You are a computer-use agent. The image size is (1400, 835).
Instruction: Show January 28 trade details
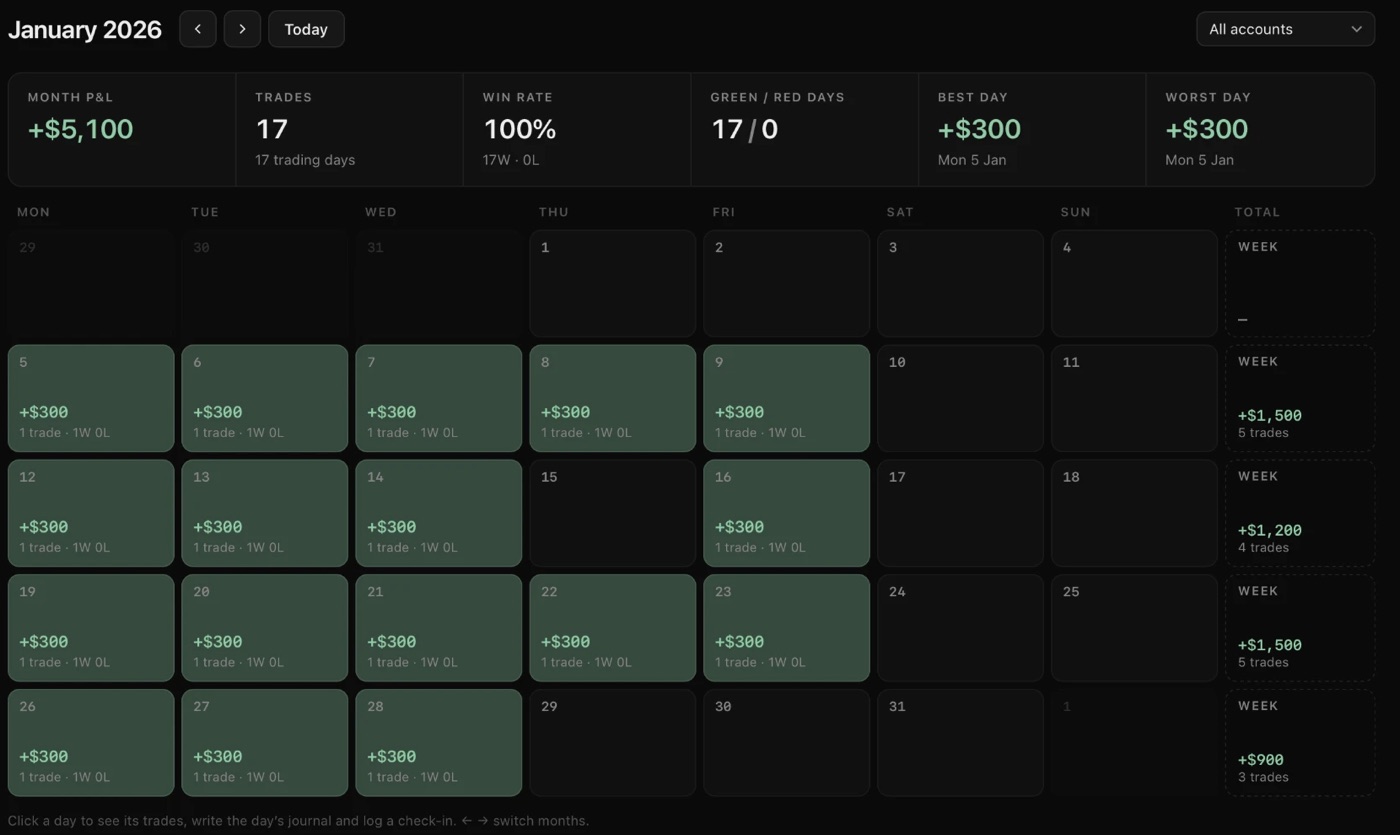pos(439,743)
